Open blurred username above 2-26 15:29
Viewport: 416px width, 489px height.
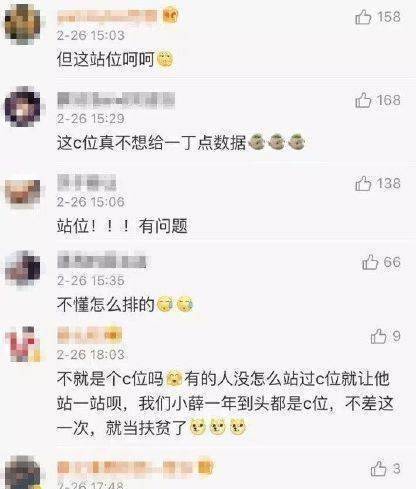116,100
